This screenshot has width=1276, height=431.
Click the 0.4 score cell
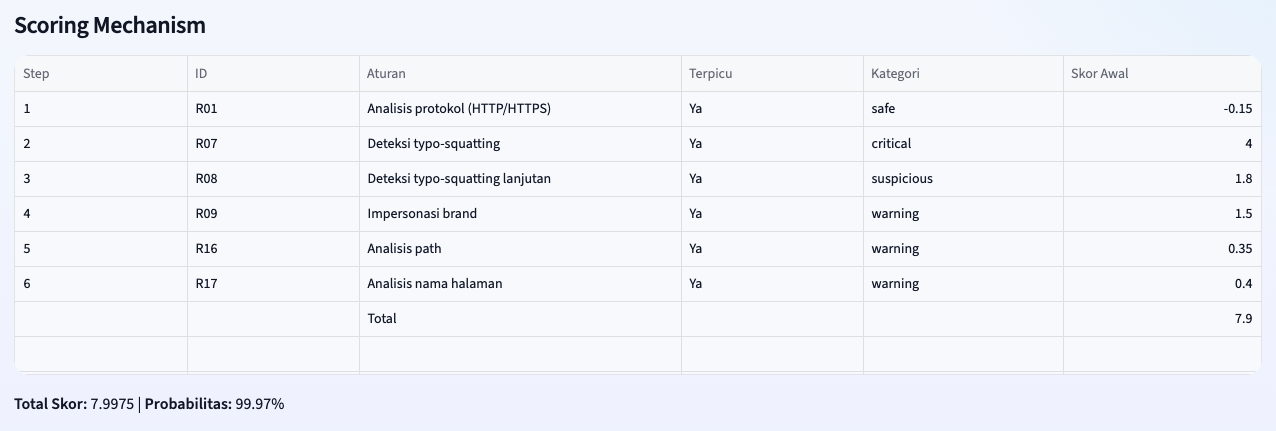pyautogui.click(x=1162, y=284)
